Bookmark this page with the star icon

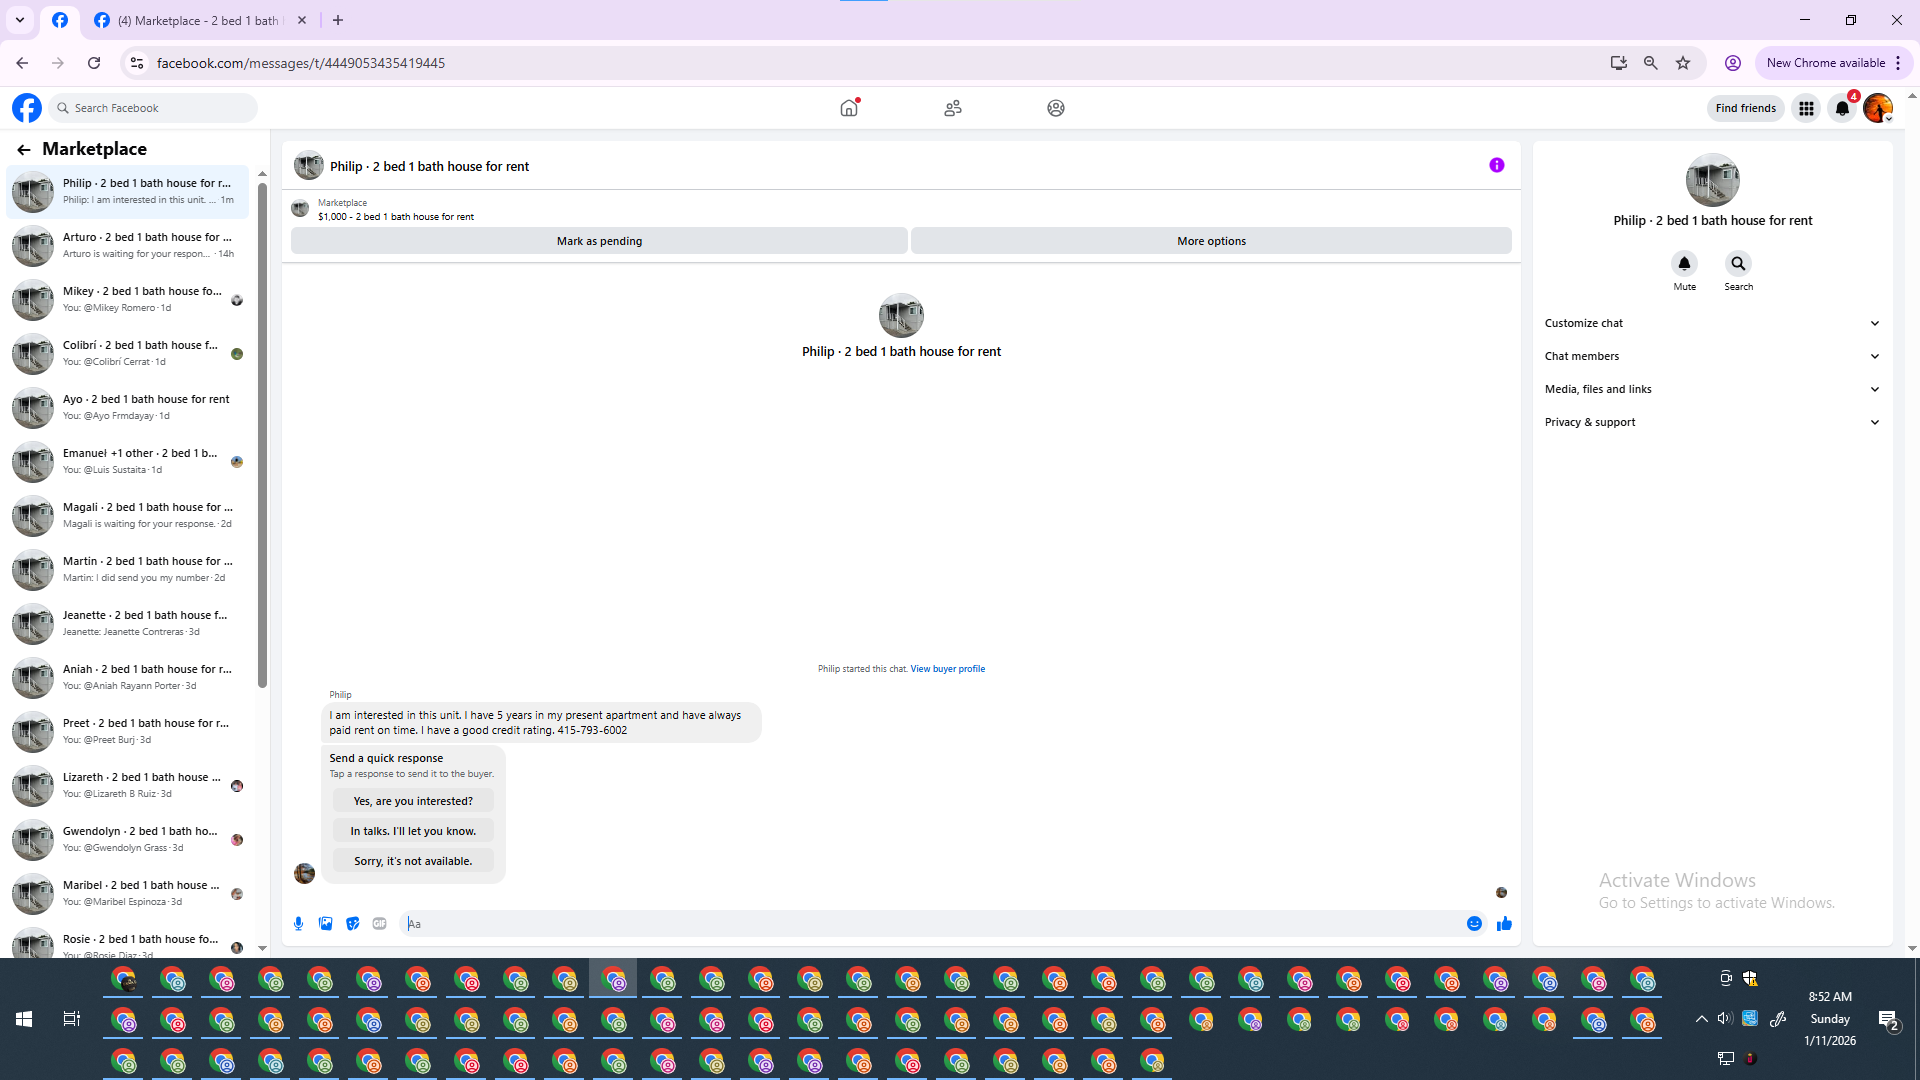point(1683,63)
